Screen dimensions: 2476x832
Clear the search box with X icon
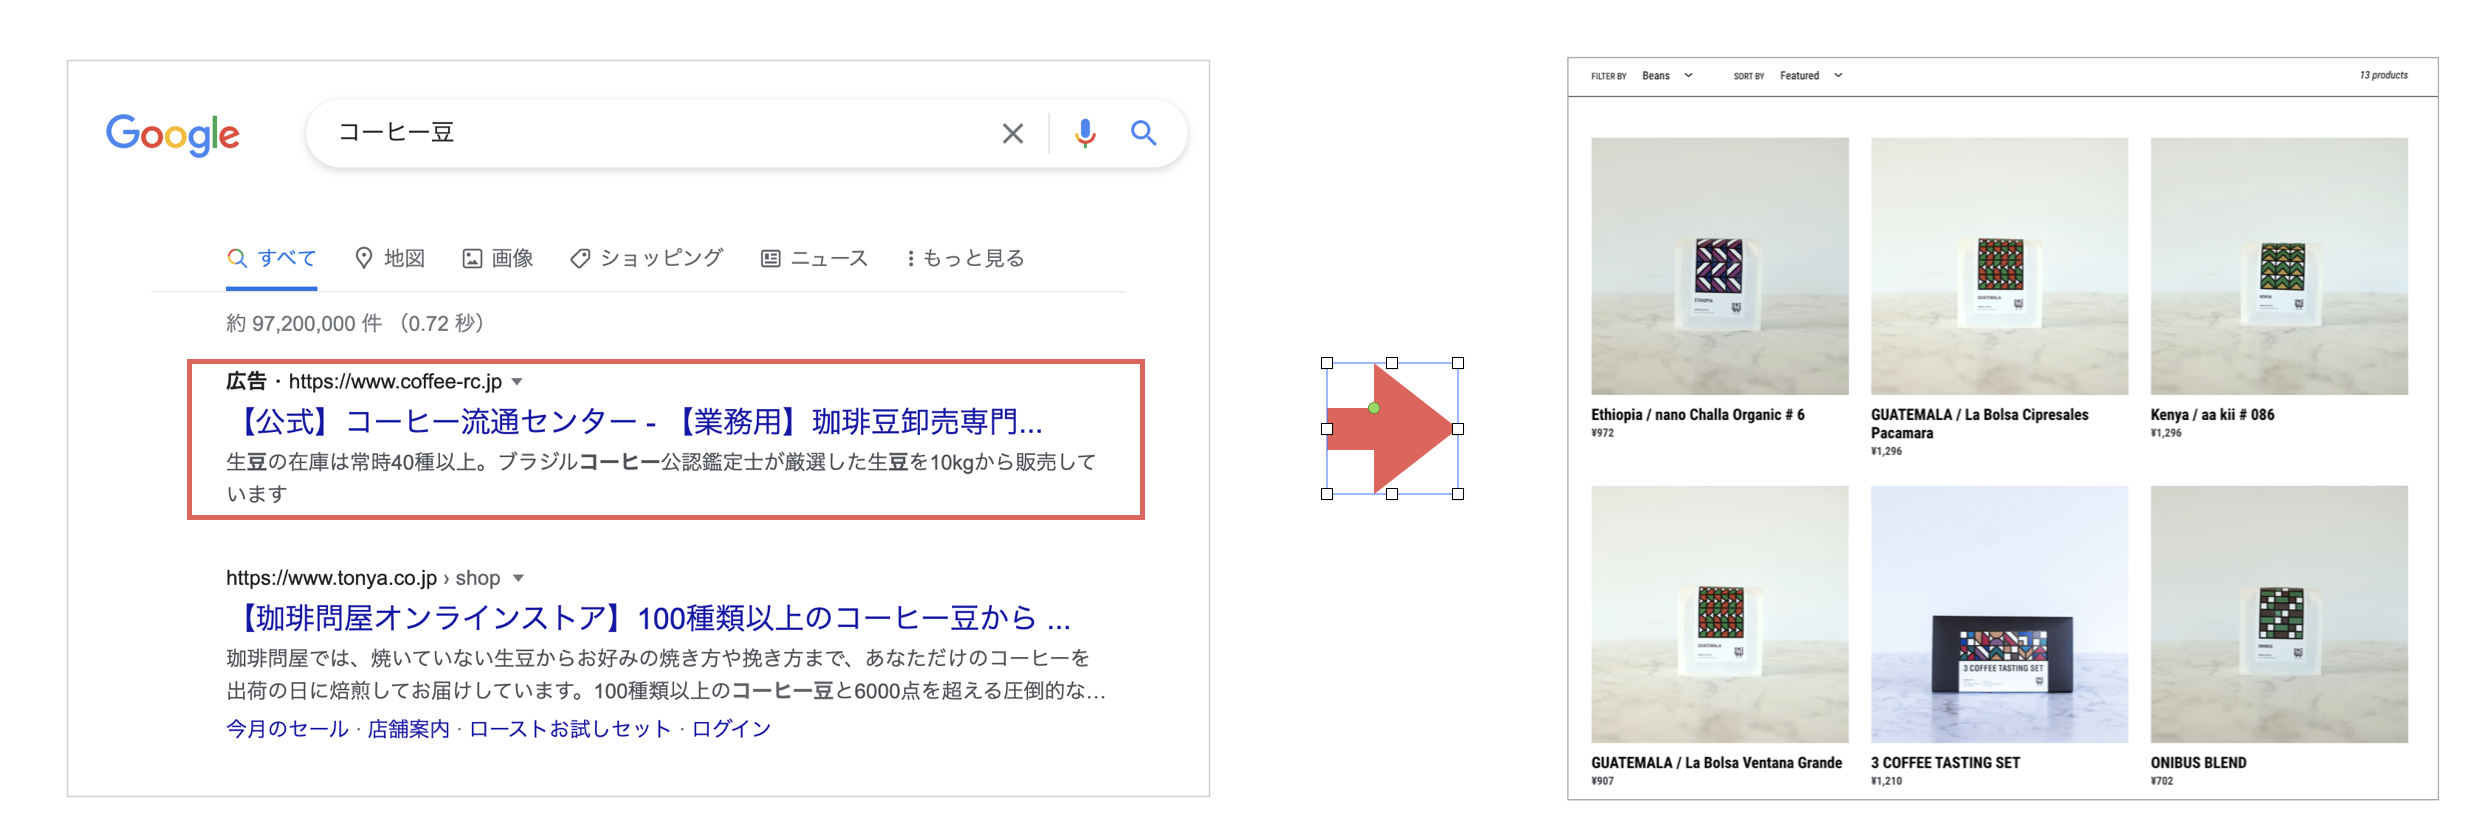[x=1012, y=133]
